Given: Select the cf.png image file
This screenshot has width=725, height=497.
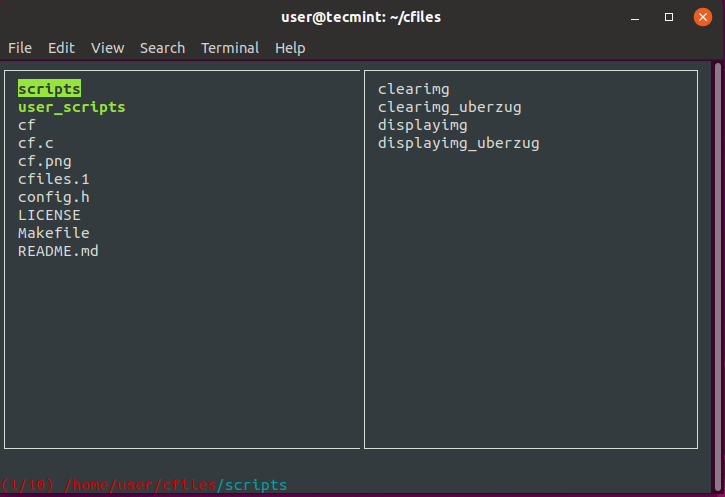Looking at the screenshot, I should (x=44, y=161).
